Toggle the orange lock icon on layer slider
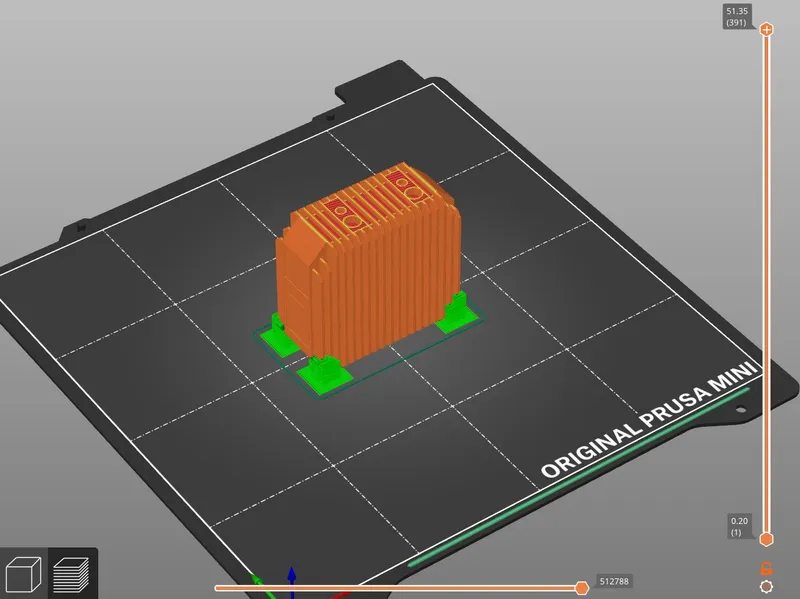Image resolution: width=800 pixels, height=599 pixels. (x=766, y=568)
